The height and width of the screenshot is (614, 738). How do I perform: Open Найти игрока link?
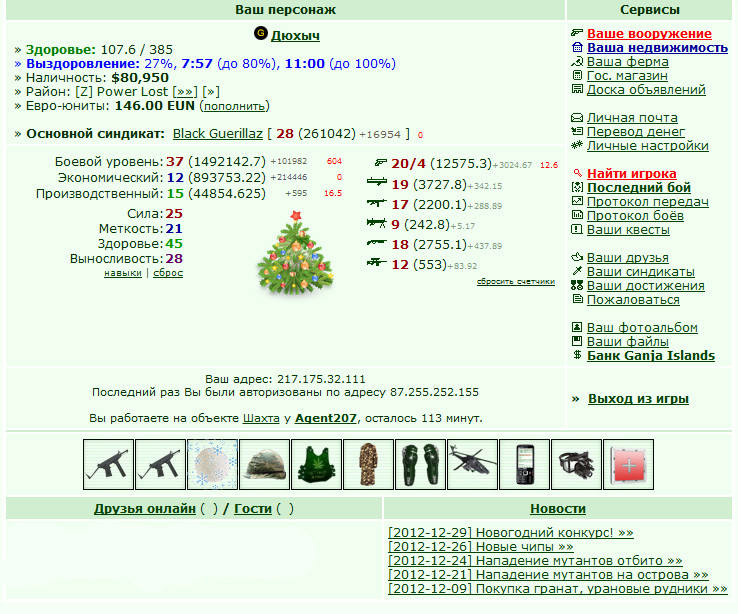click(x=632, y=174)
